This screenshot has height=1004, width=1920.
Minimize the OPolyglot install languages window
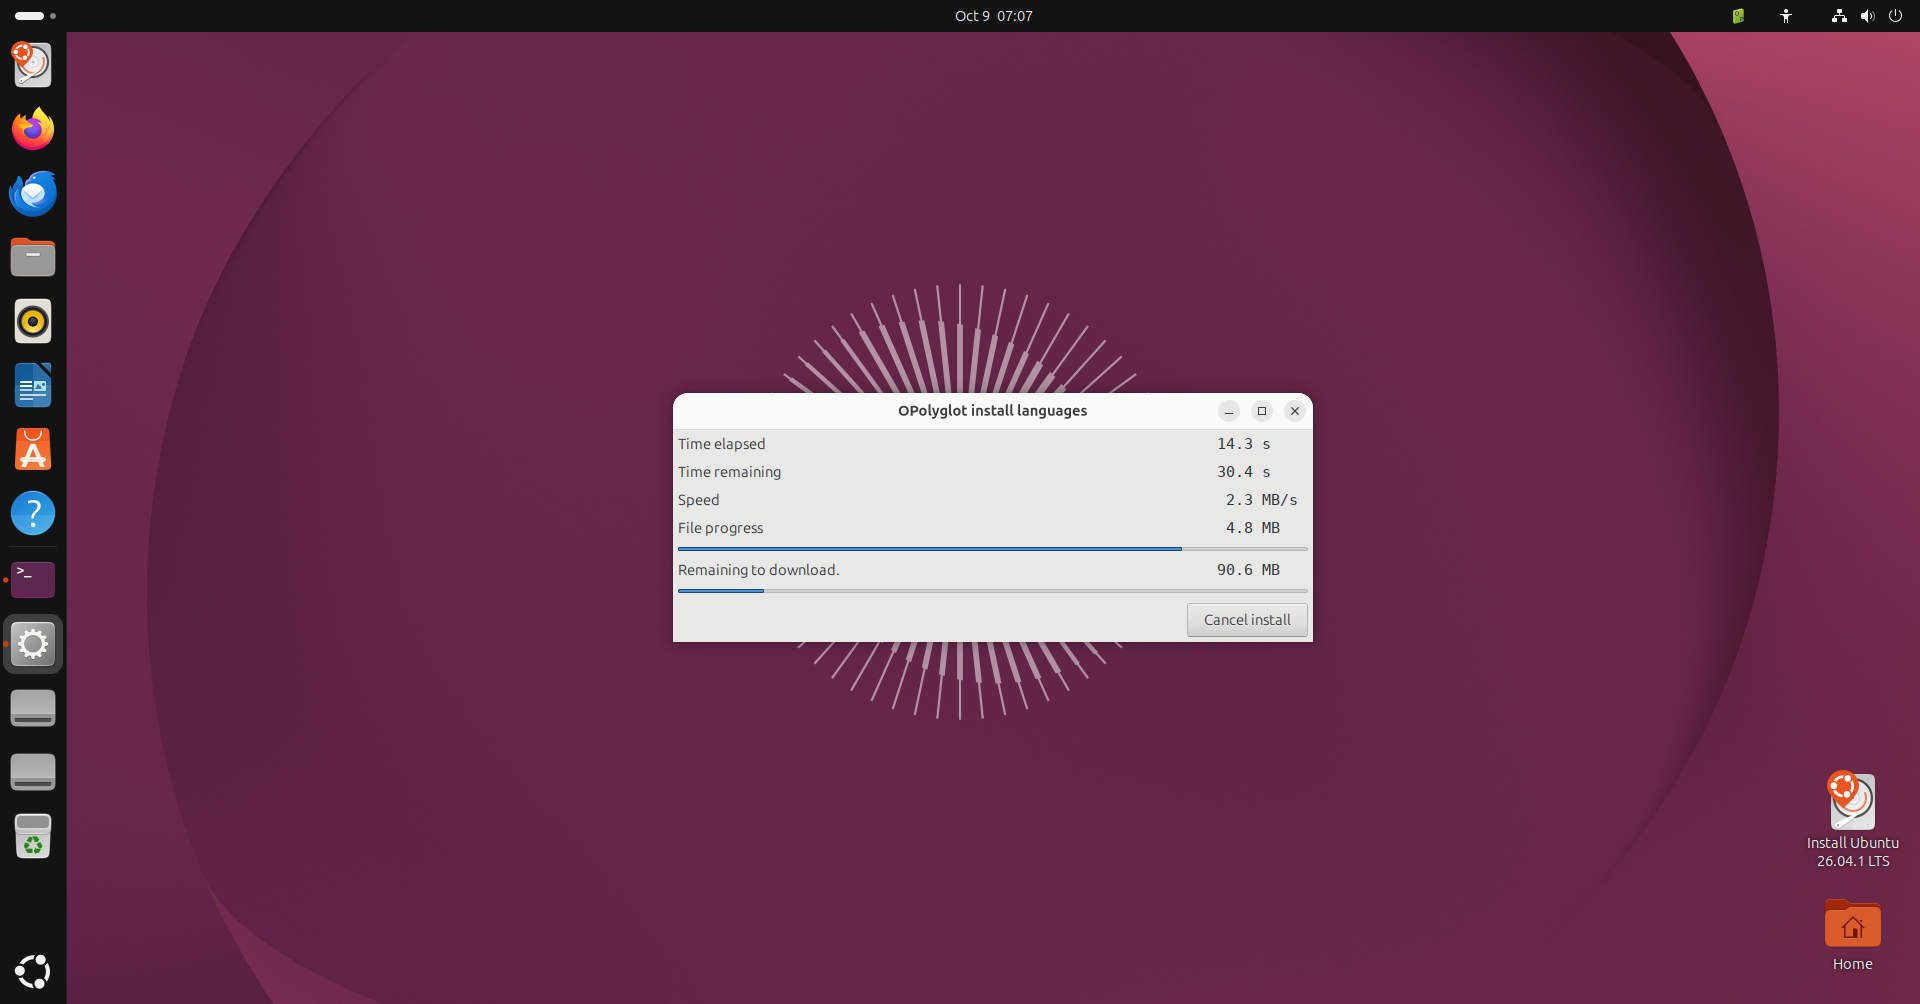coord(1229,411)
